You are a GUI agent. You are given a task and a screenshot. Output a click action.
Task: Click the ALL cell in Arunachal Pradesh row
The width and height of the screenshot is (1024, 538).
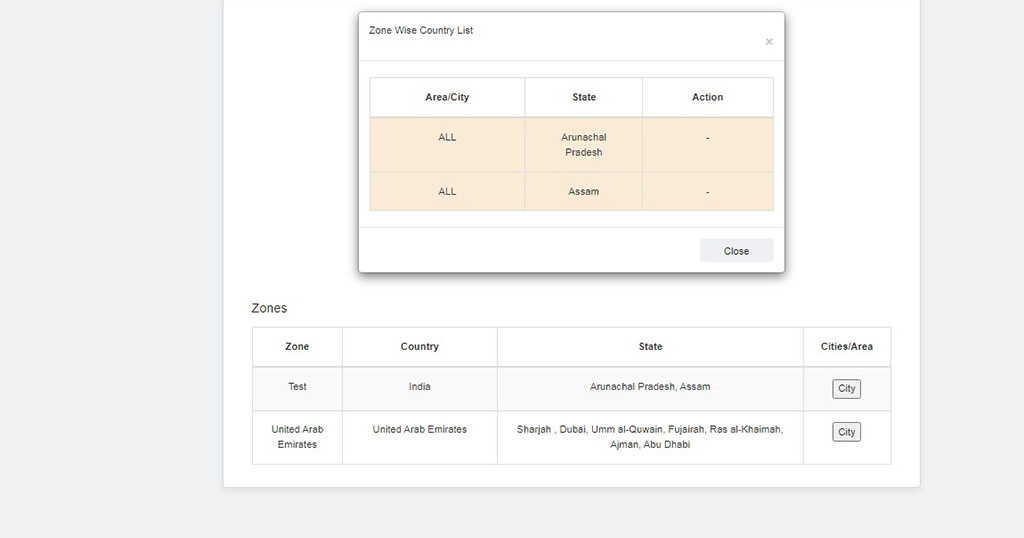447,145
